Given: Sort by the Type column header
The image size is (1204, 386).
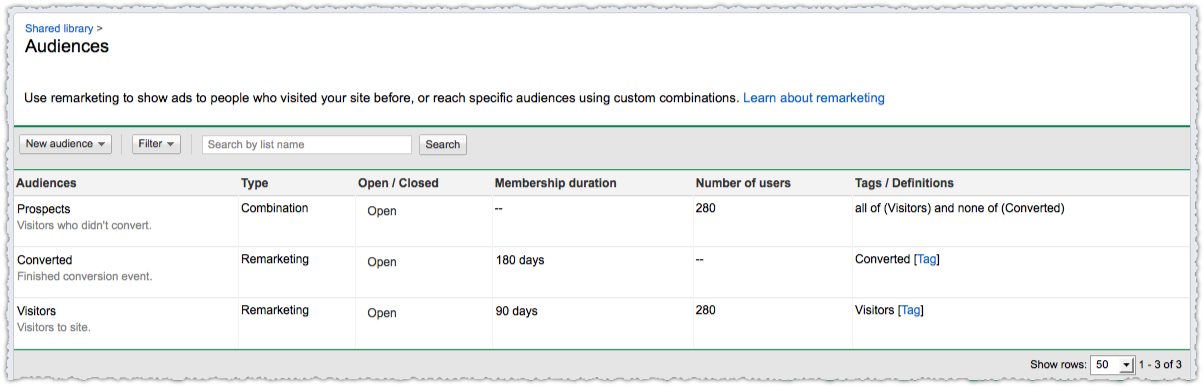Looking at the screenshot, I should coord(255,183).
